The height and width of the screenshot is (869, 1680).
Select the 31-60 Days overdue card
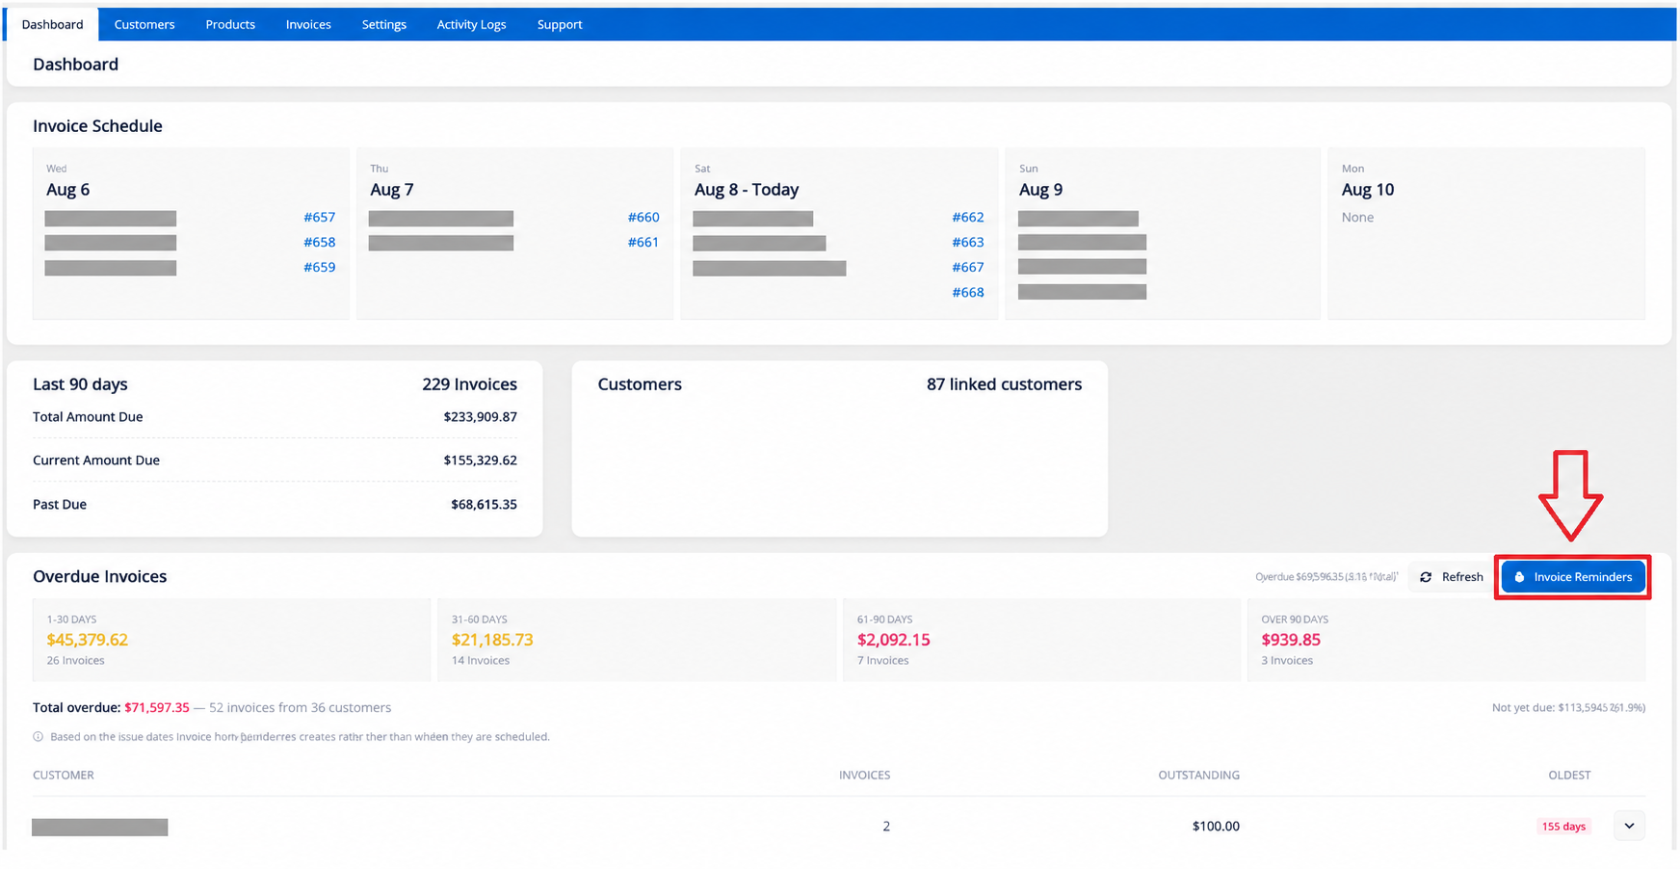pyautogui.click(x=636, y=640)
